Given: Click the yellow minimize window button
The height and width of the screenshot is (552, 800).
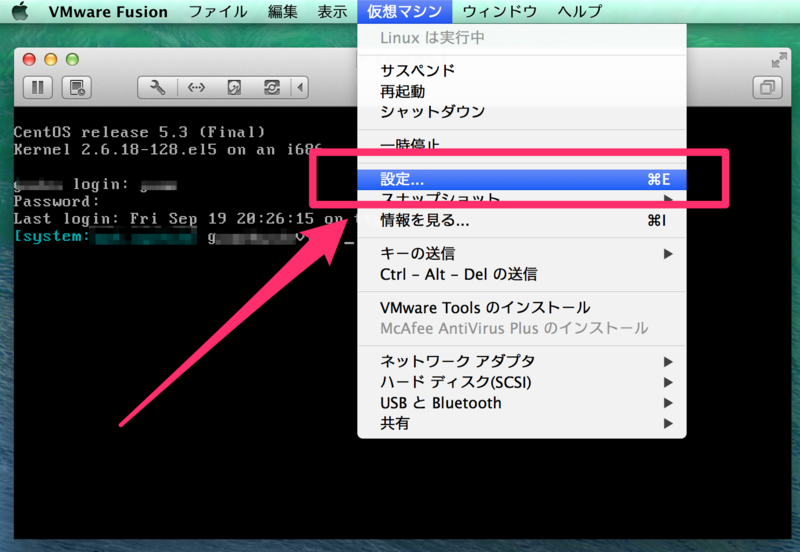Looking at the screenshot, I should coord(51,60).
